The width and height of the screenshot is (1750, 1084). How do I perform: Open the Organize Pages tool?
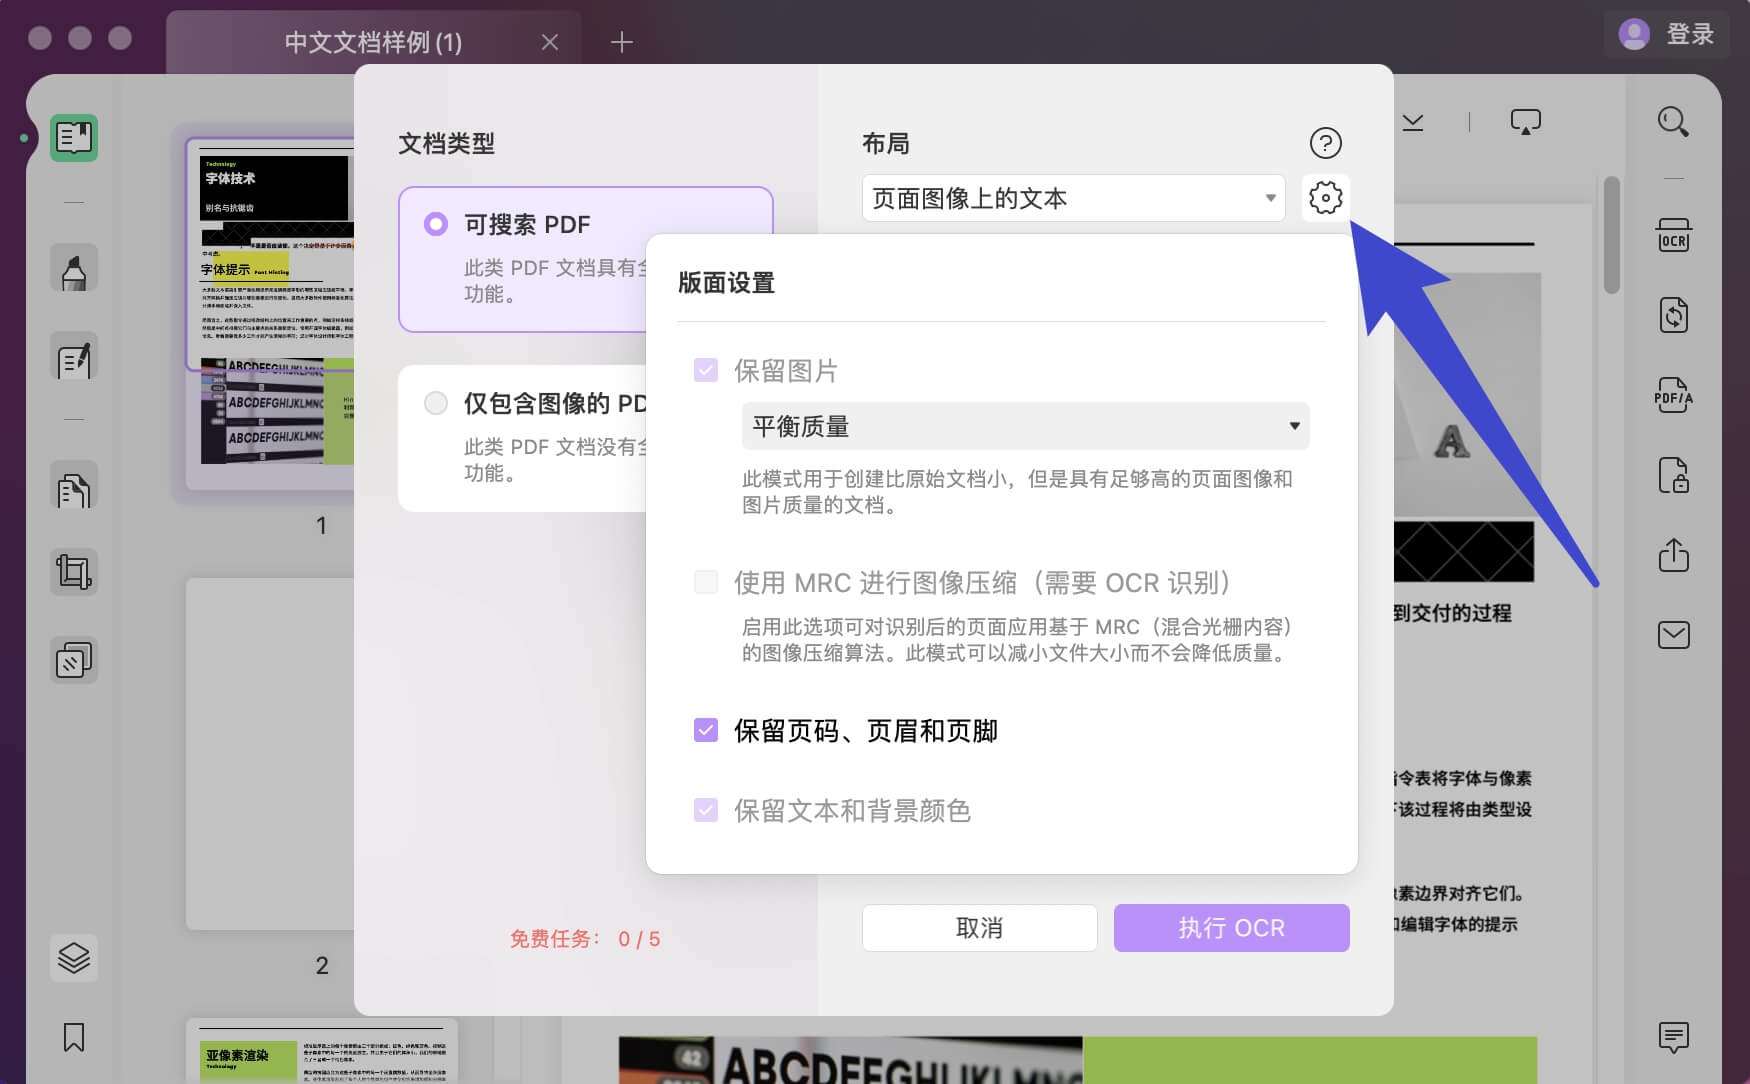(74, 486)
